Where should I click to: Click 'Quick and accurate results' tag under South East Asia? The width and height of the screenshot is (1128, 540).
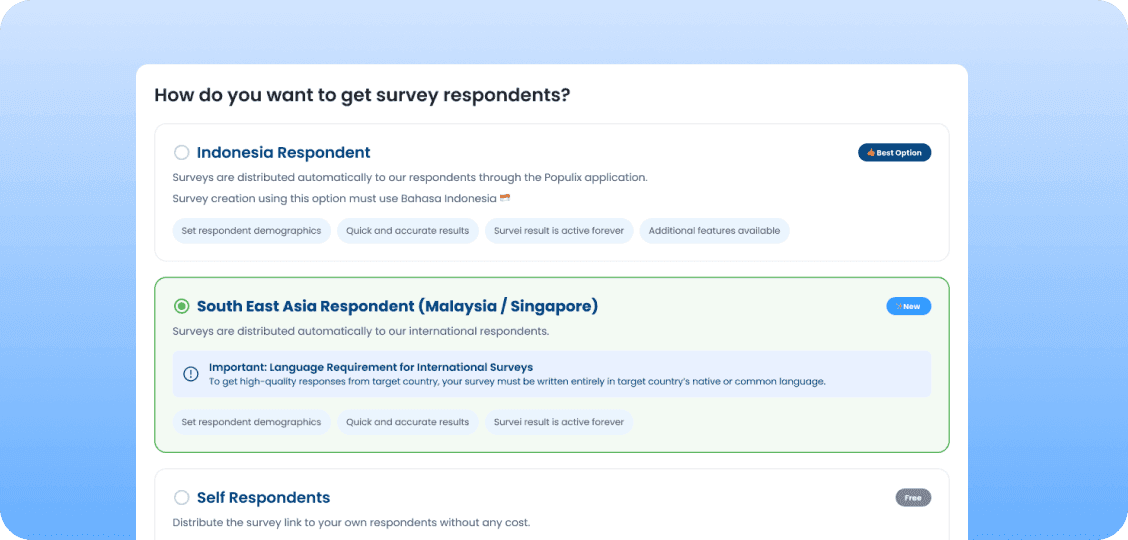[x=407, y=422]
